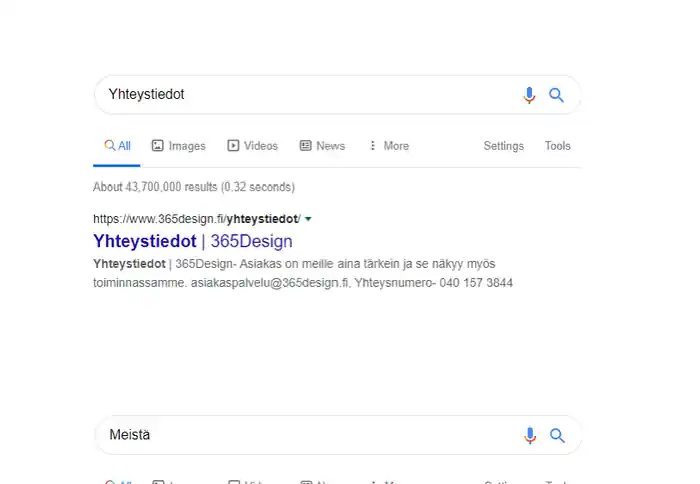Image resolution: width=700 pixels, height=484 pixels.
Task: Click the Videos tab play icon
Action: [233, 146]
